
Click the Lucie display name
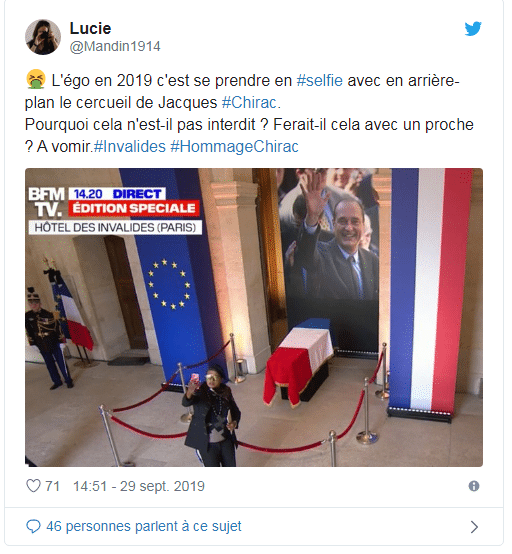tap(90, 28)
